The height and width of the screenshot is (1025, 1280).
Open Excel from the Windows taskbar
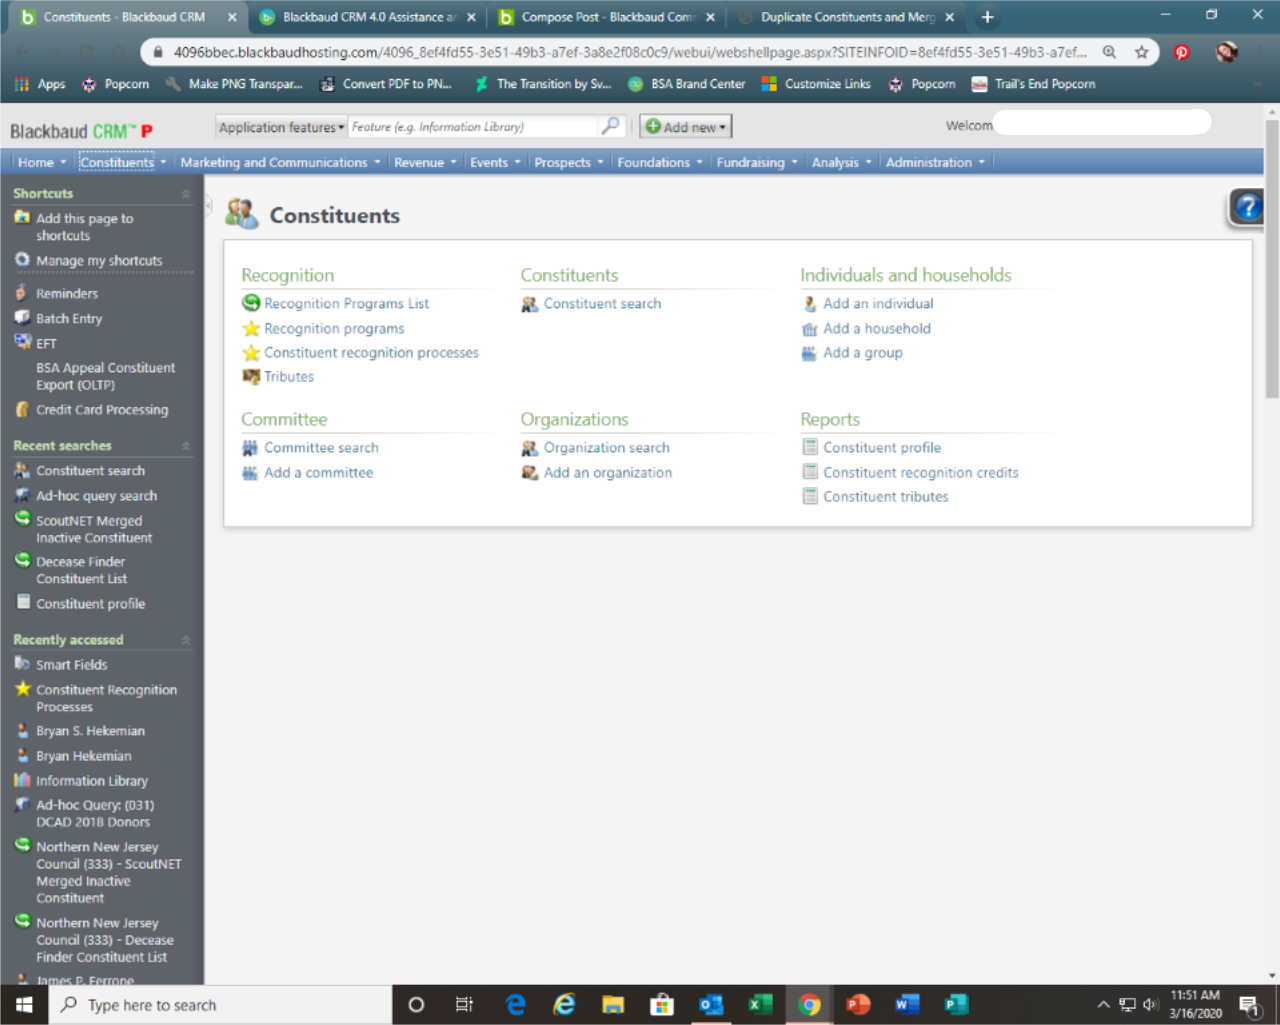[x=760, y=1005]
